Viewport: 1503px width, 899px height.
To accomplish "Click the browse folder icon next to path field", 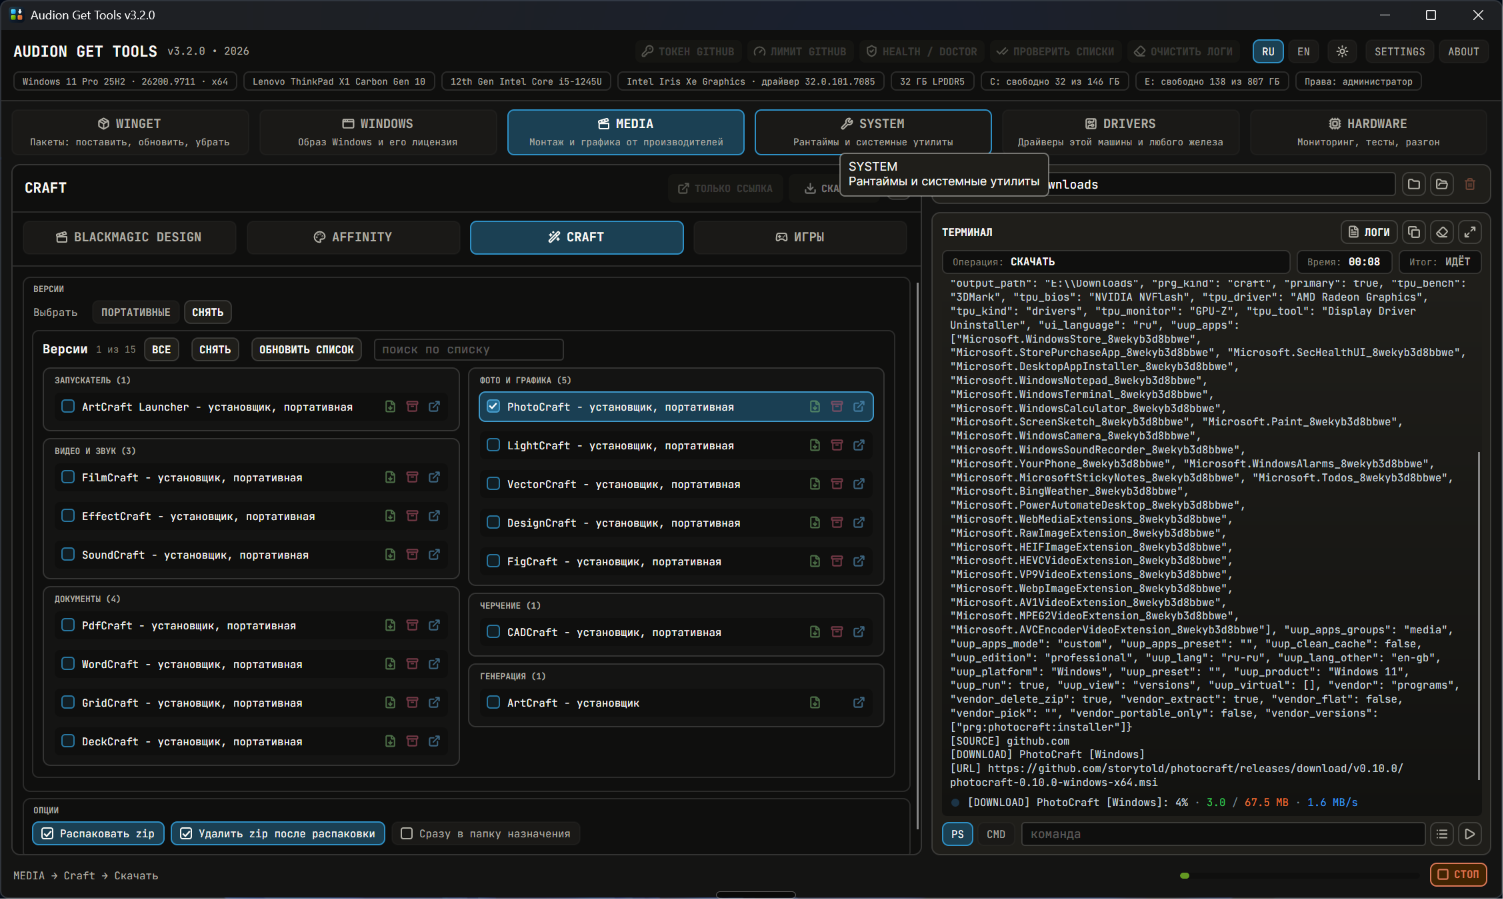I will click(1414, 184).
